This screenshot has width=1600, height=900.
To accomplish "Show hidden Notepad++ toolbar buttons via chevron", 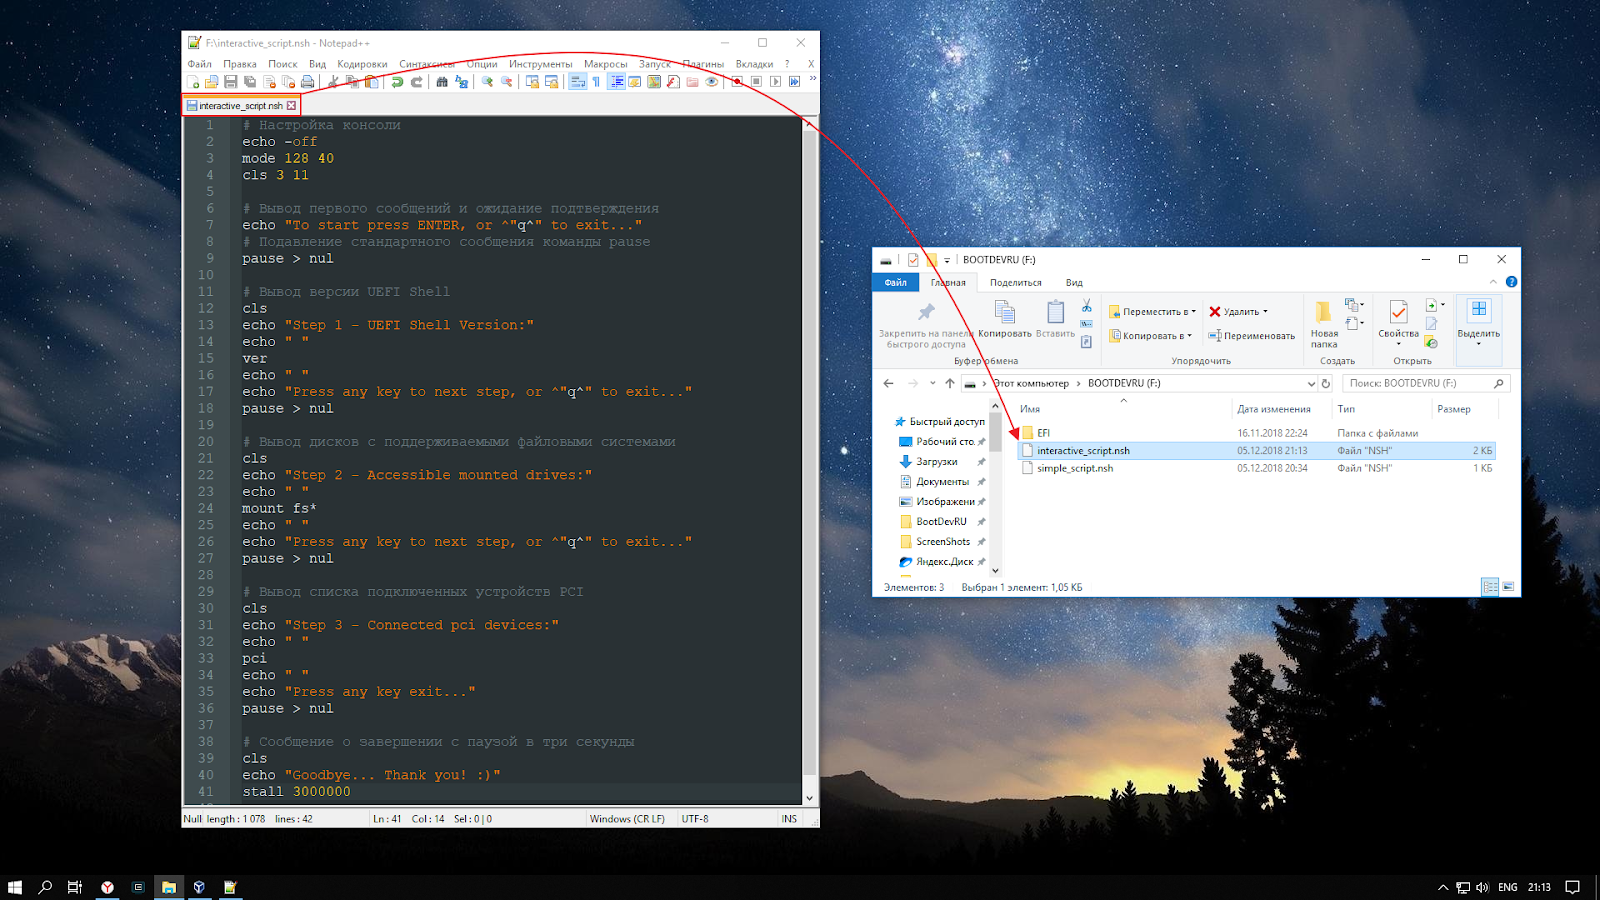I will click(812, 79).
